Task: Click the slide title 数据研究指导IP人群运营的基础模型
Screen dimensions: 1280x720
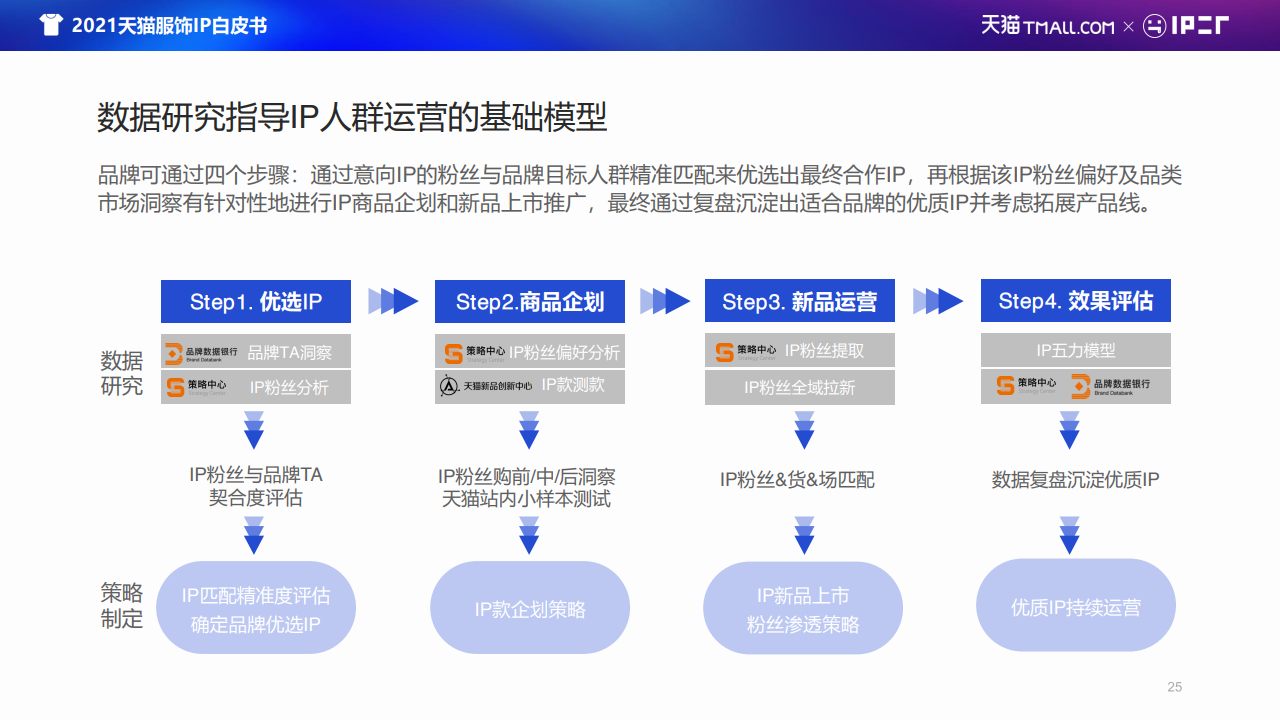Action: 352,118
